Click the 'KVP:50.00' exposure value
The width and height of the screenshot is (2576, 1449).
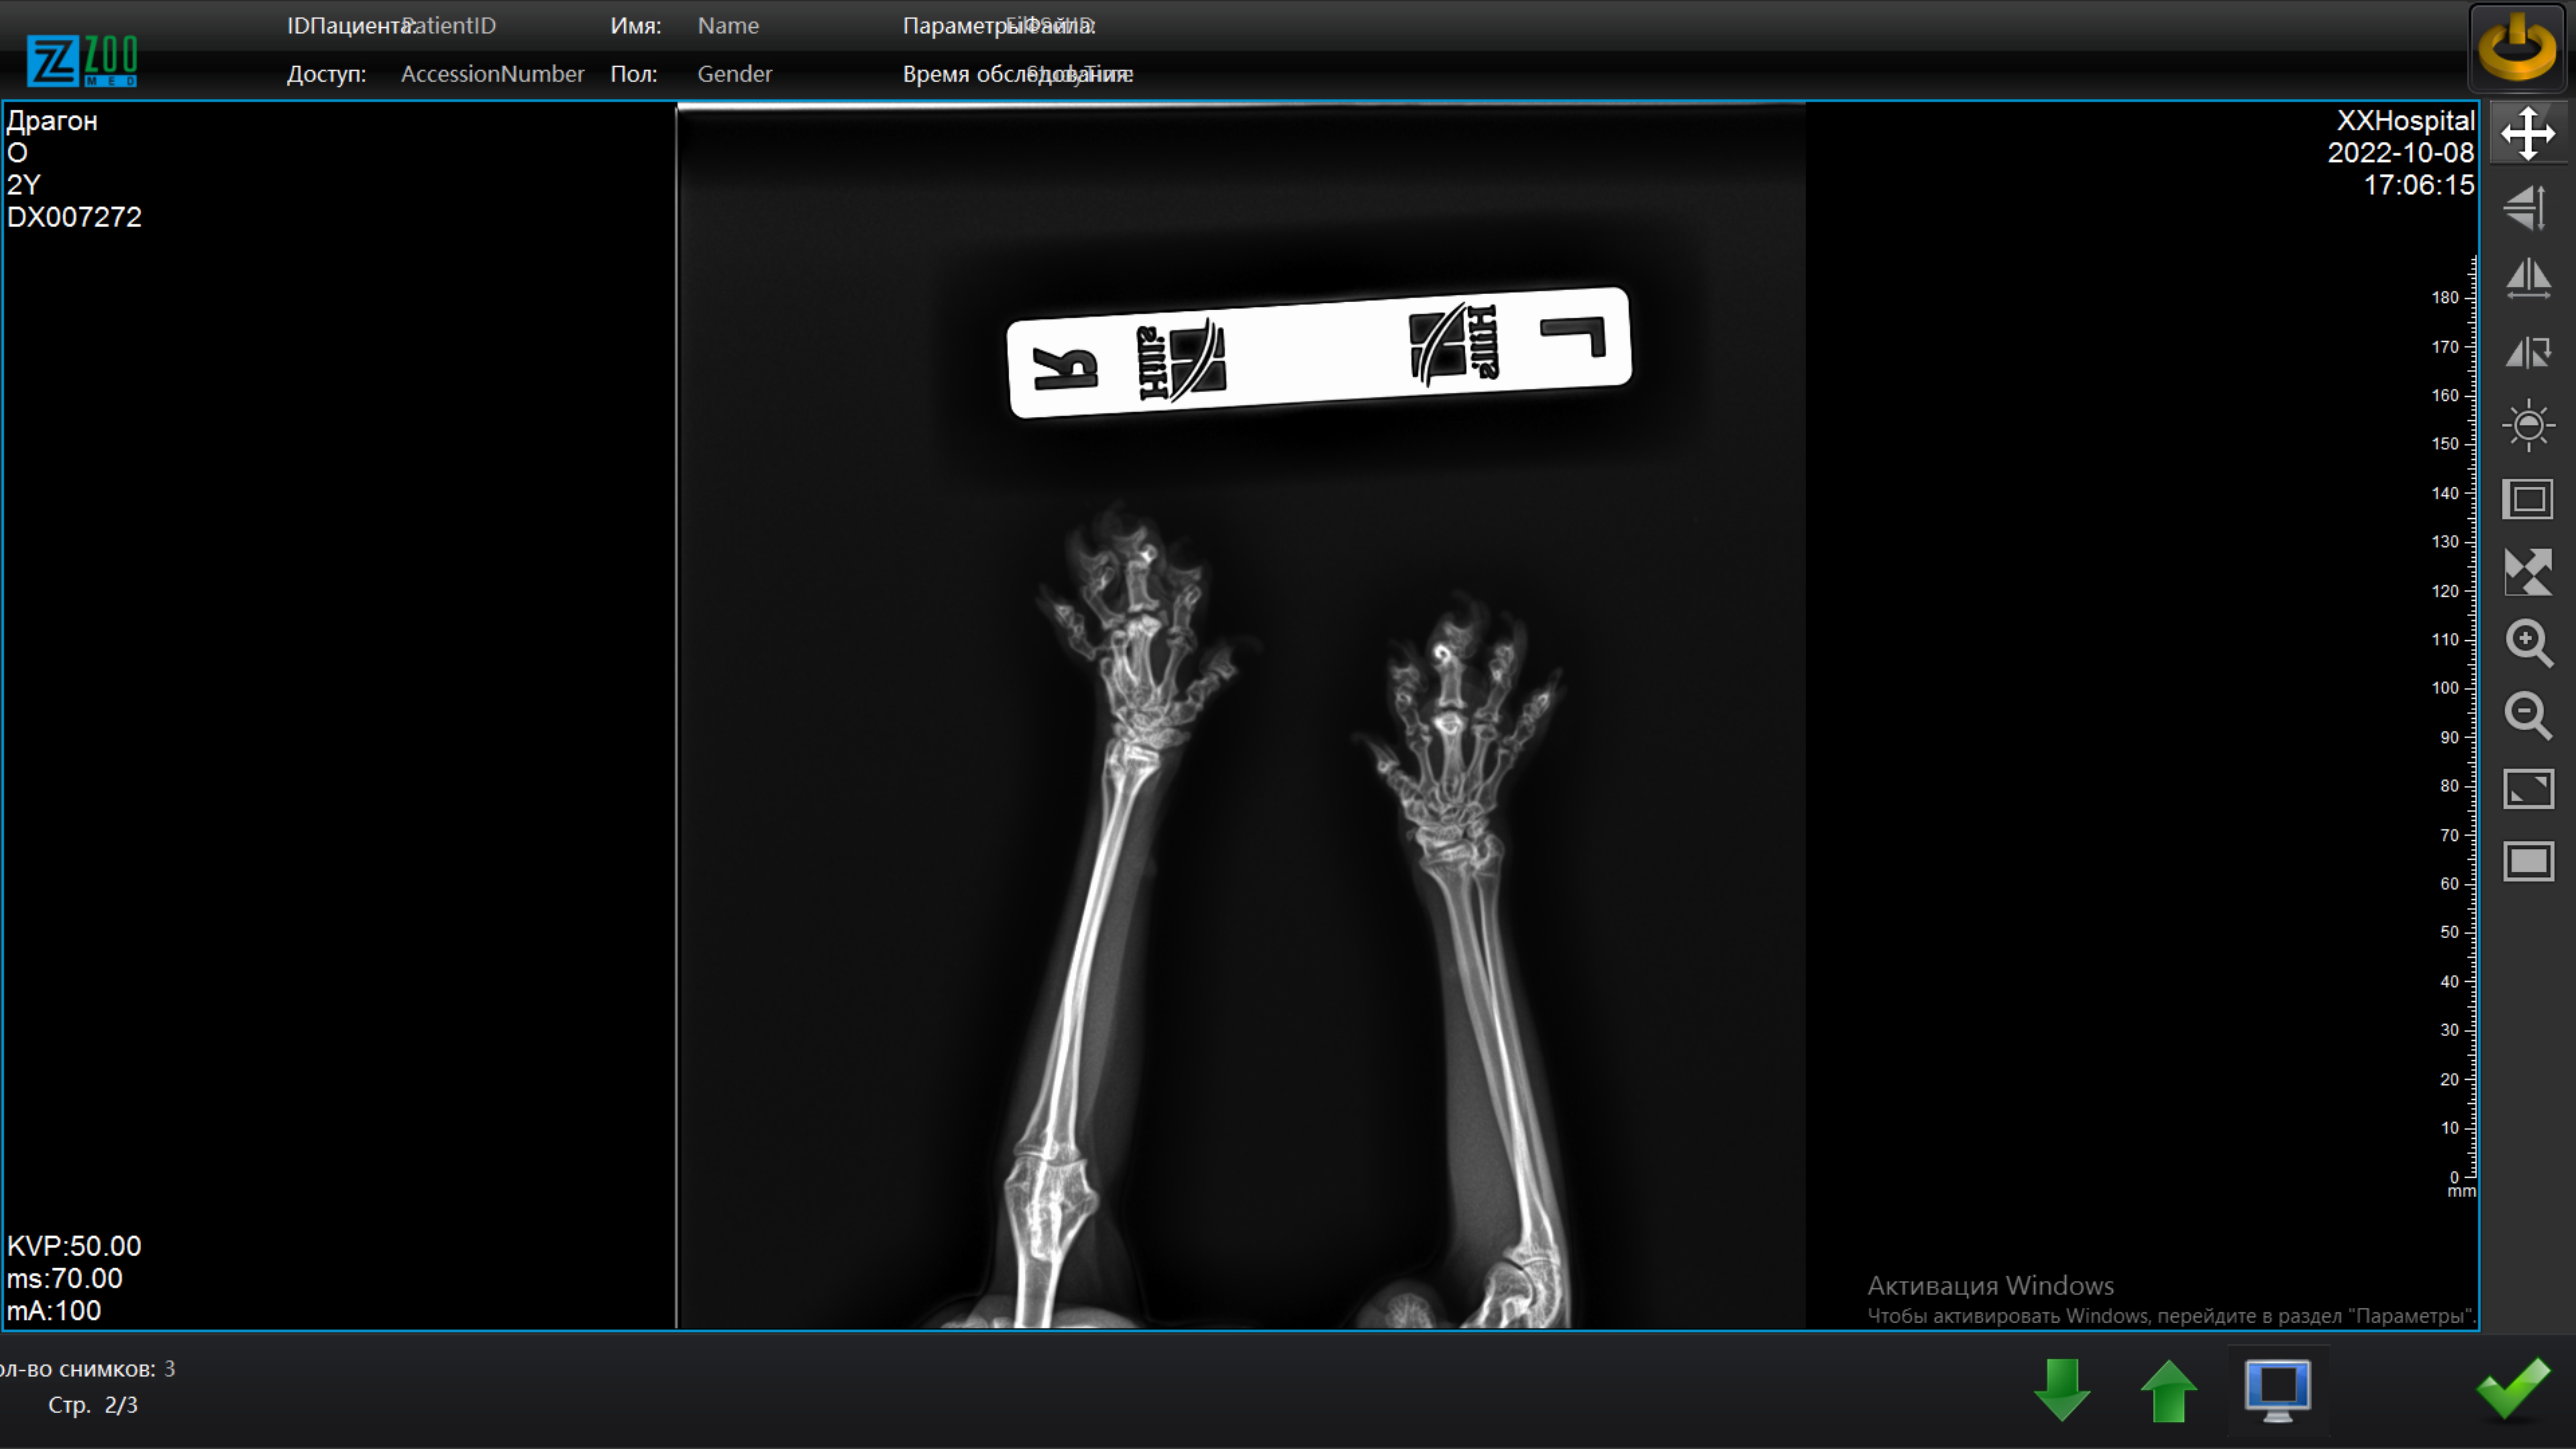74,1246
